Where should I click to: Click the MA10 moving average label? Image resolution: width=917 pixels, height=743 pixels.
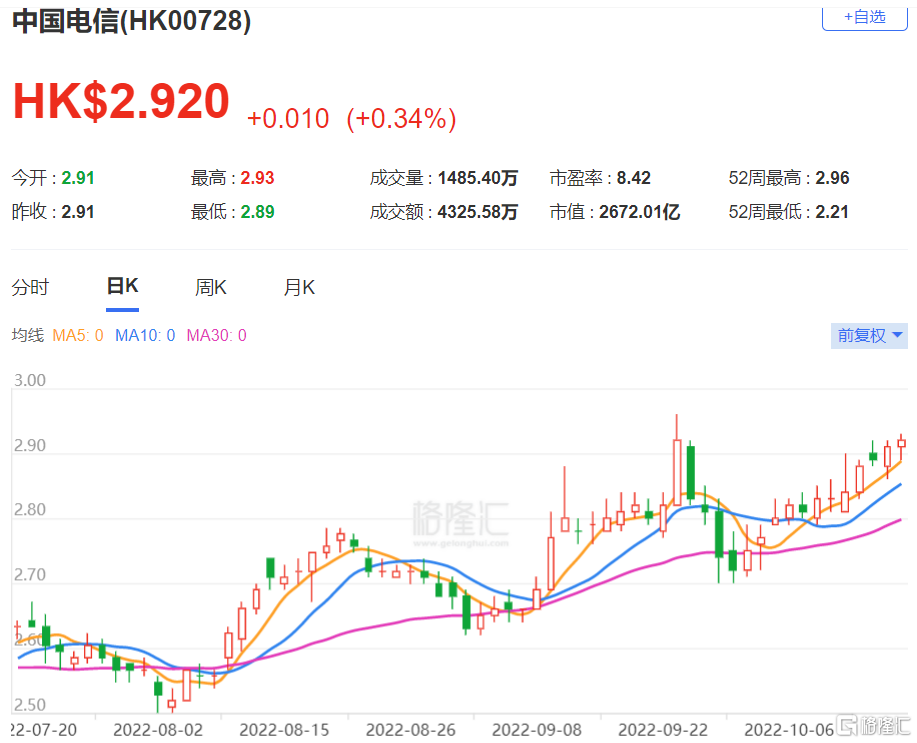(145, 335)
